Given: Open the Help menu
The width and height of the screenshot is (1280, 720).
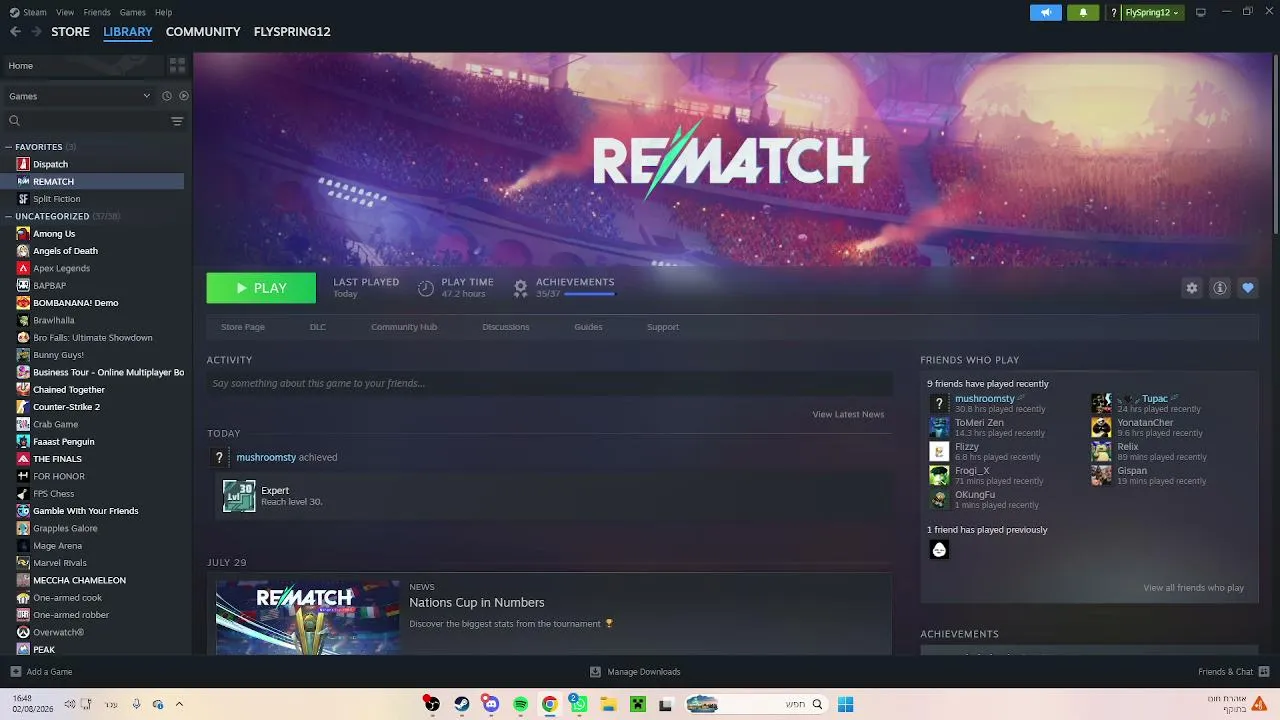Looking at the screenshot, I should click(x=163, y=13).
